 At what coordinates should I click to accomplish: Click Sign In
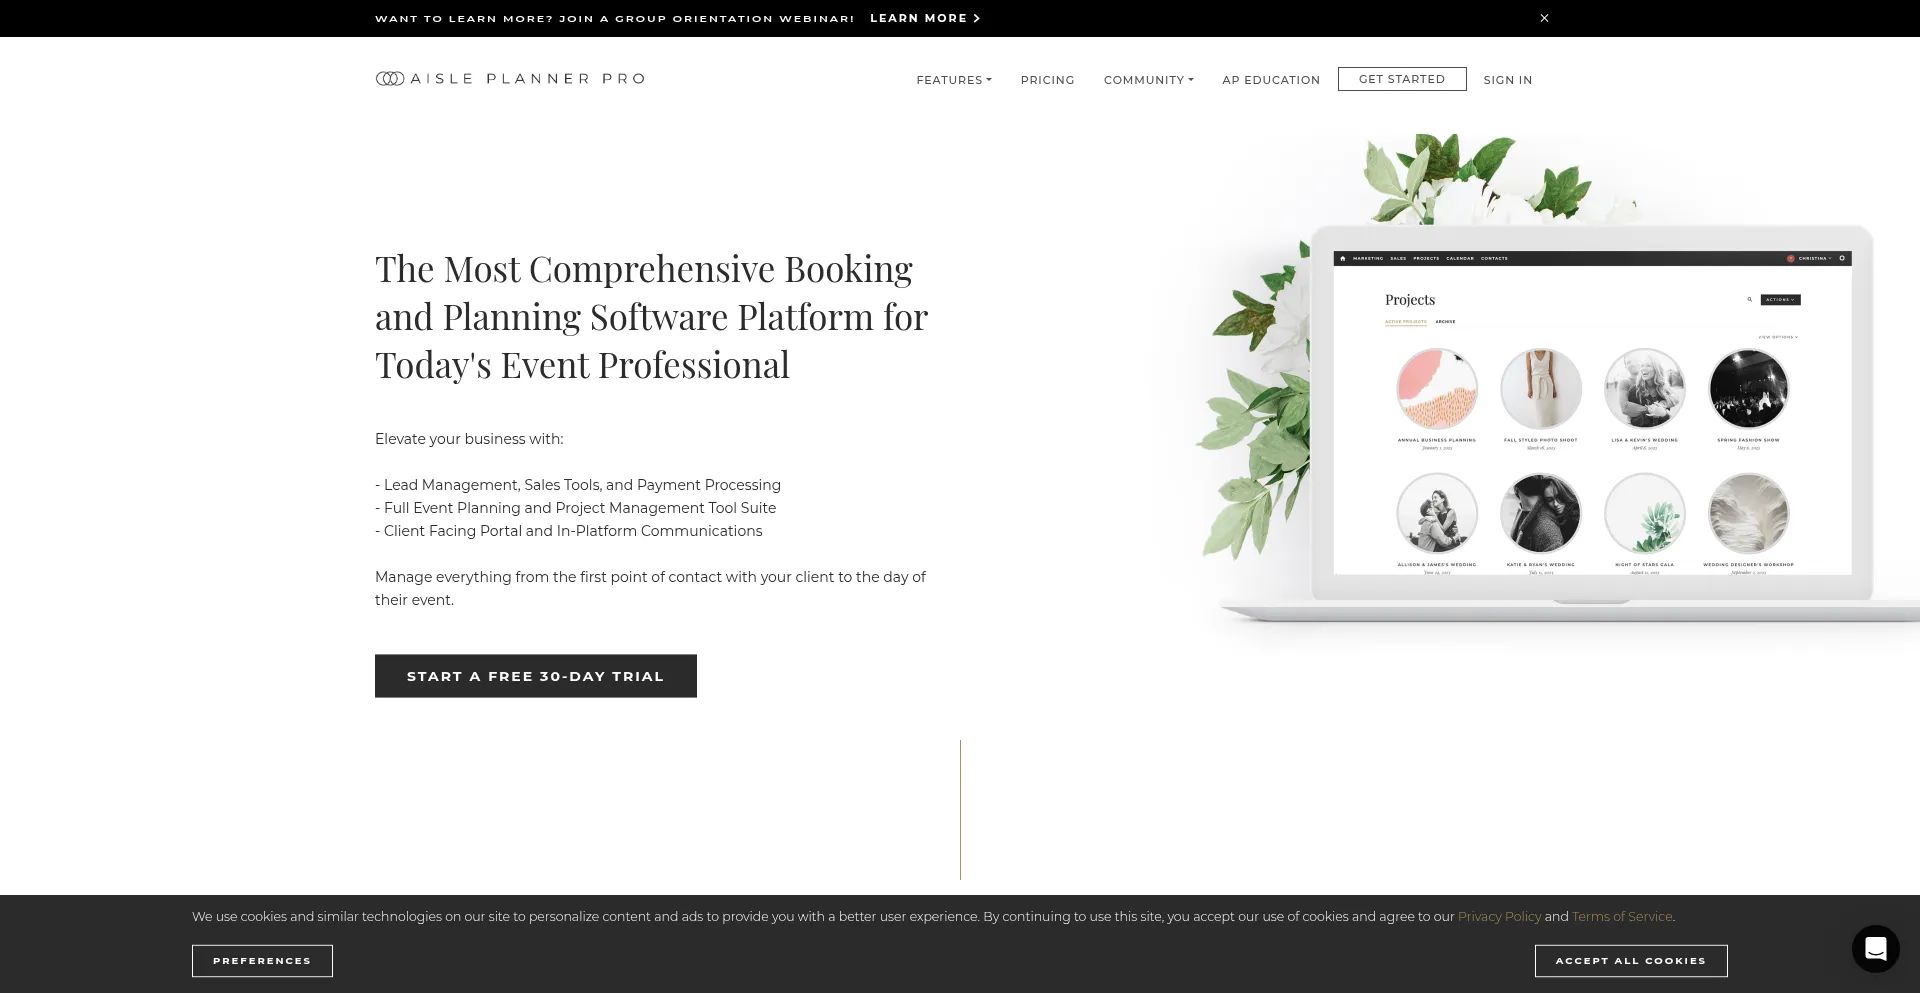1507,80
